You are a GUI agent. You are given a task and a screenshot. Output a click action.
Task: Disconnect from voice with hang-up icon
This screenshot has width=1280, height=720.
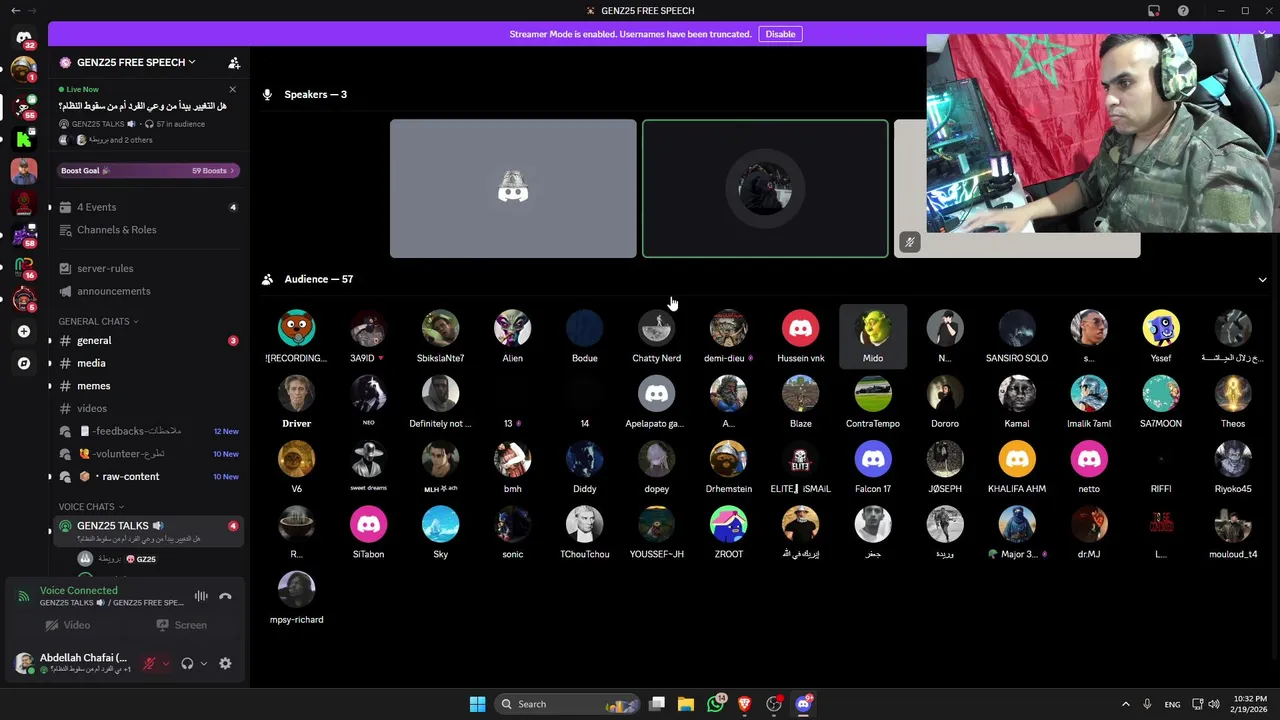[225, 596]
